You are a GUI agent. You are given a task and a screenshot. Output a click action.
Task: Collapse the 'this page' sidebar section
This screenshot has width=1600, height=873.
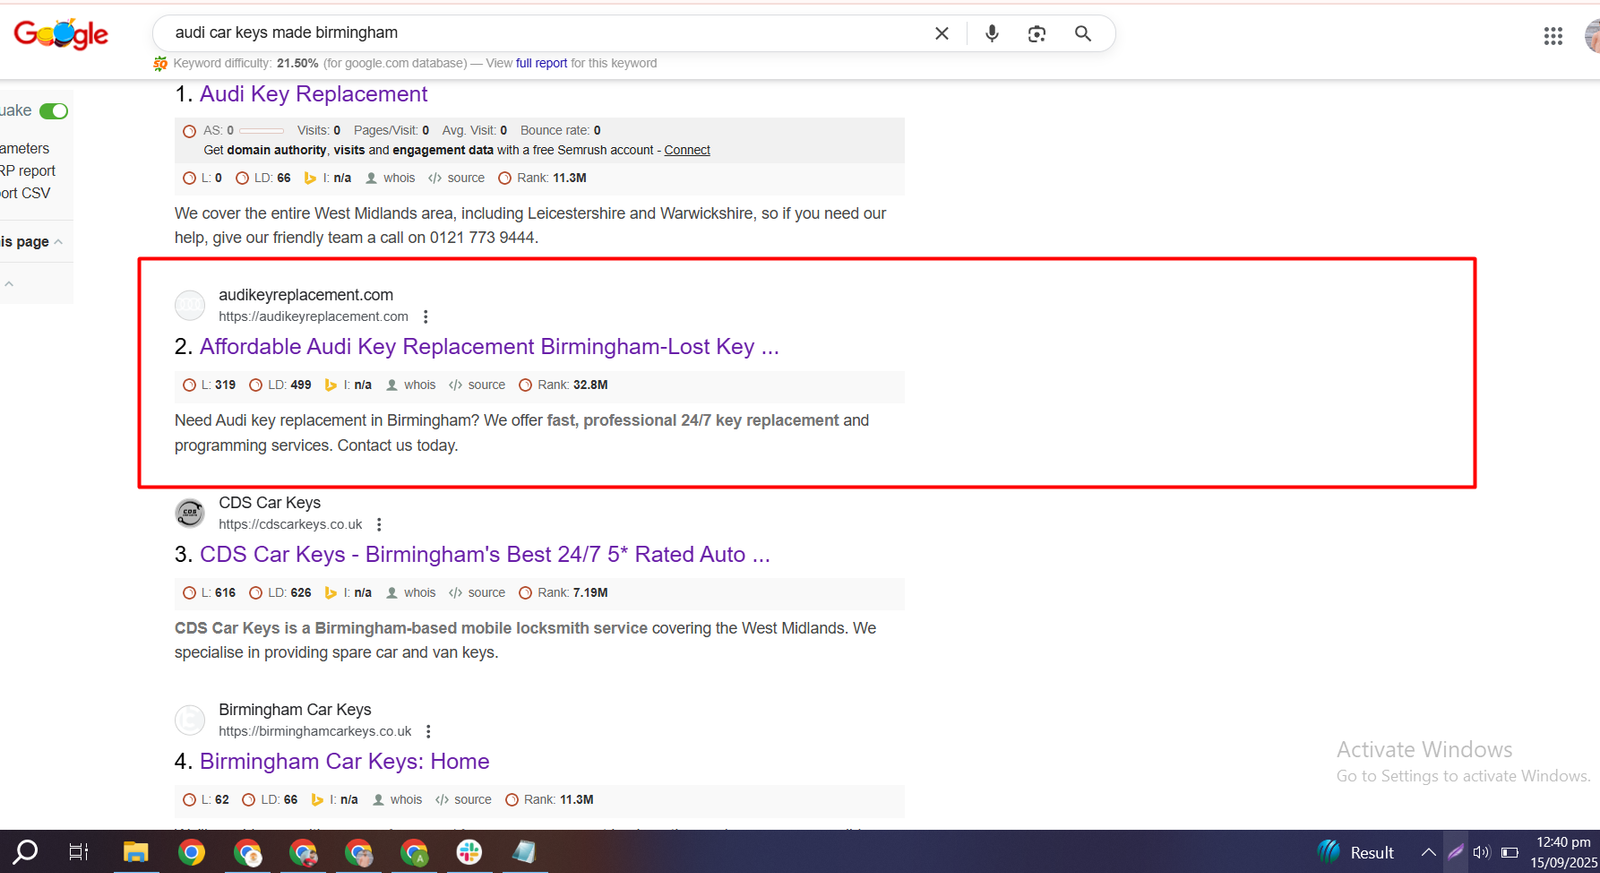tap(58, 242)
